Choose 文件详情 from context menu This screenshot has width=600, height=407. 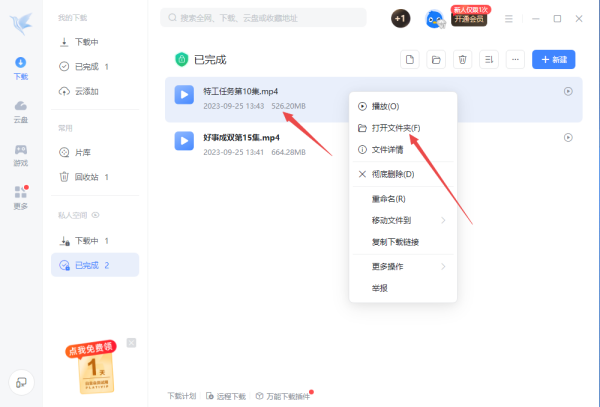click(403, 150)
